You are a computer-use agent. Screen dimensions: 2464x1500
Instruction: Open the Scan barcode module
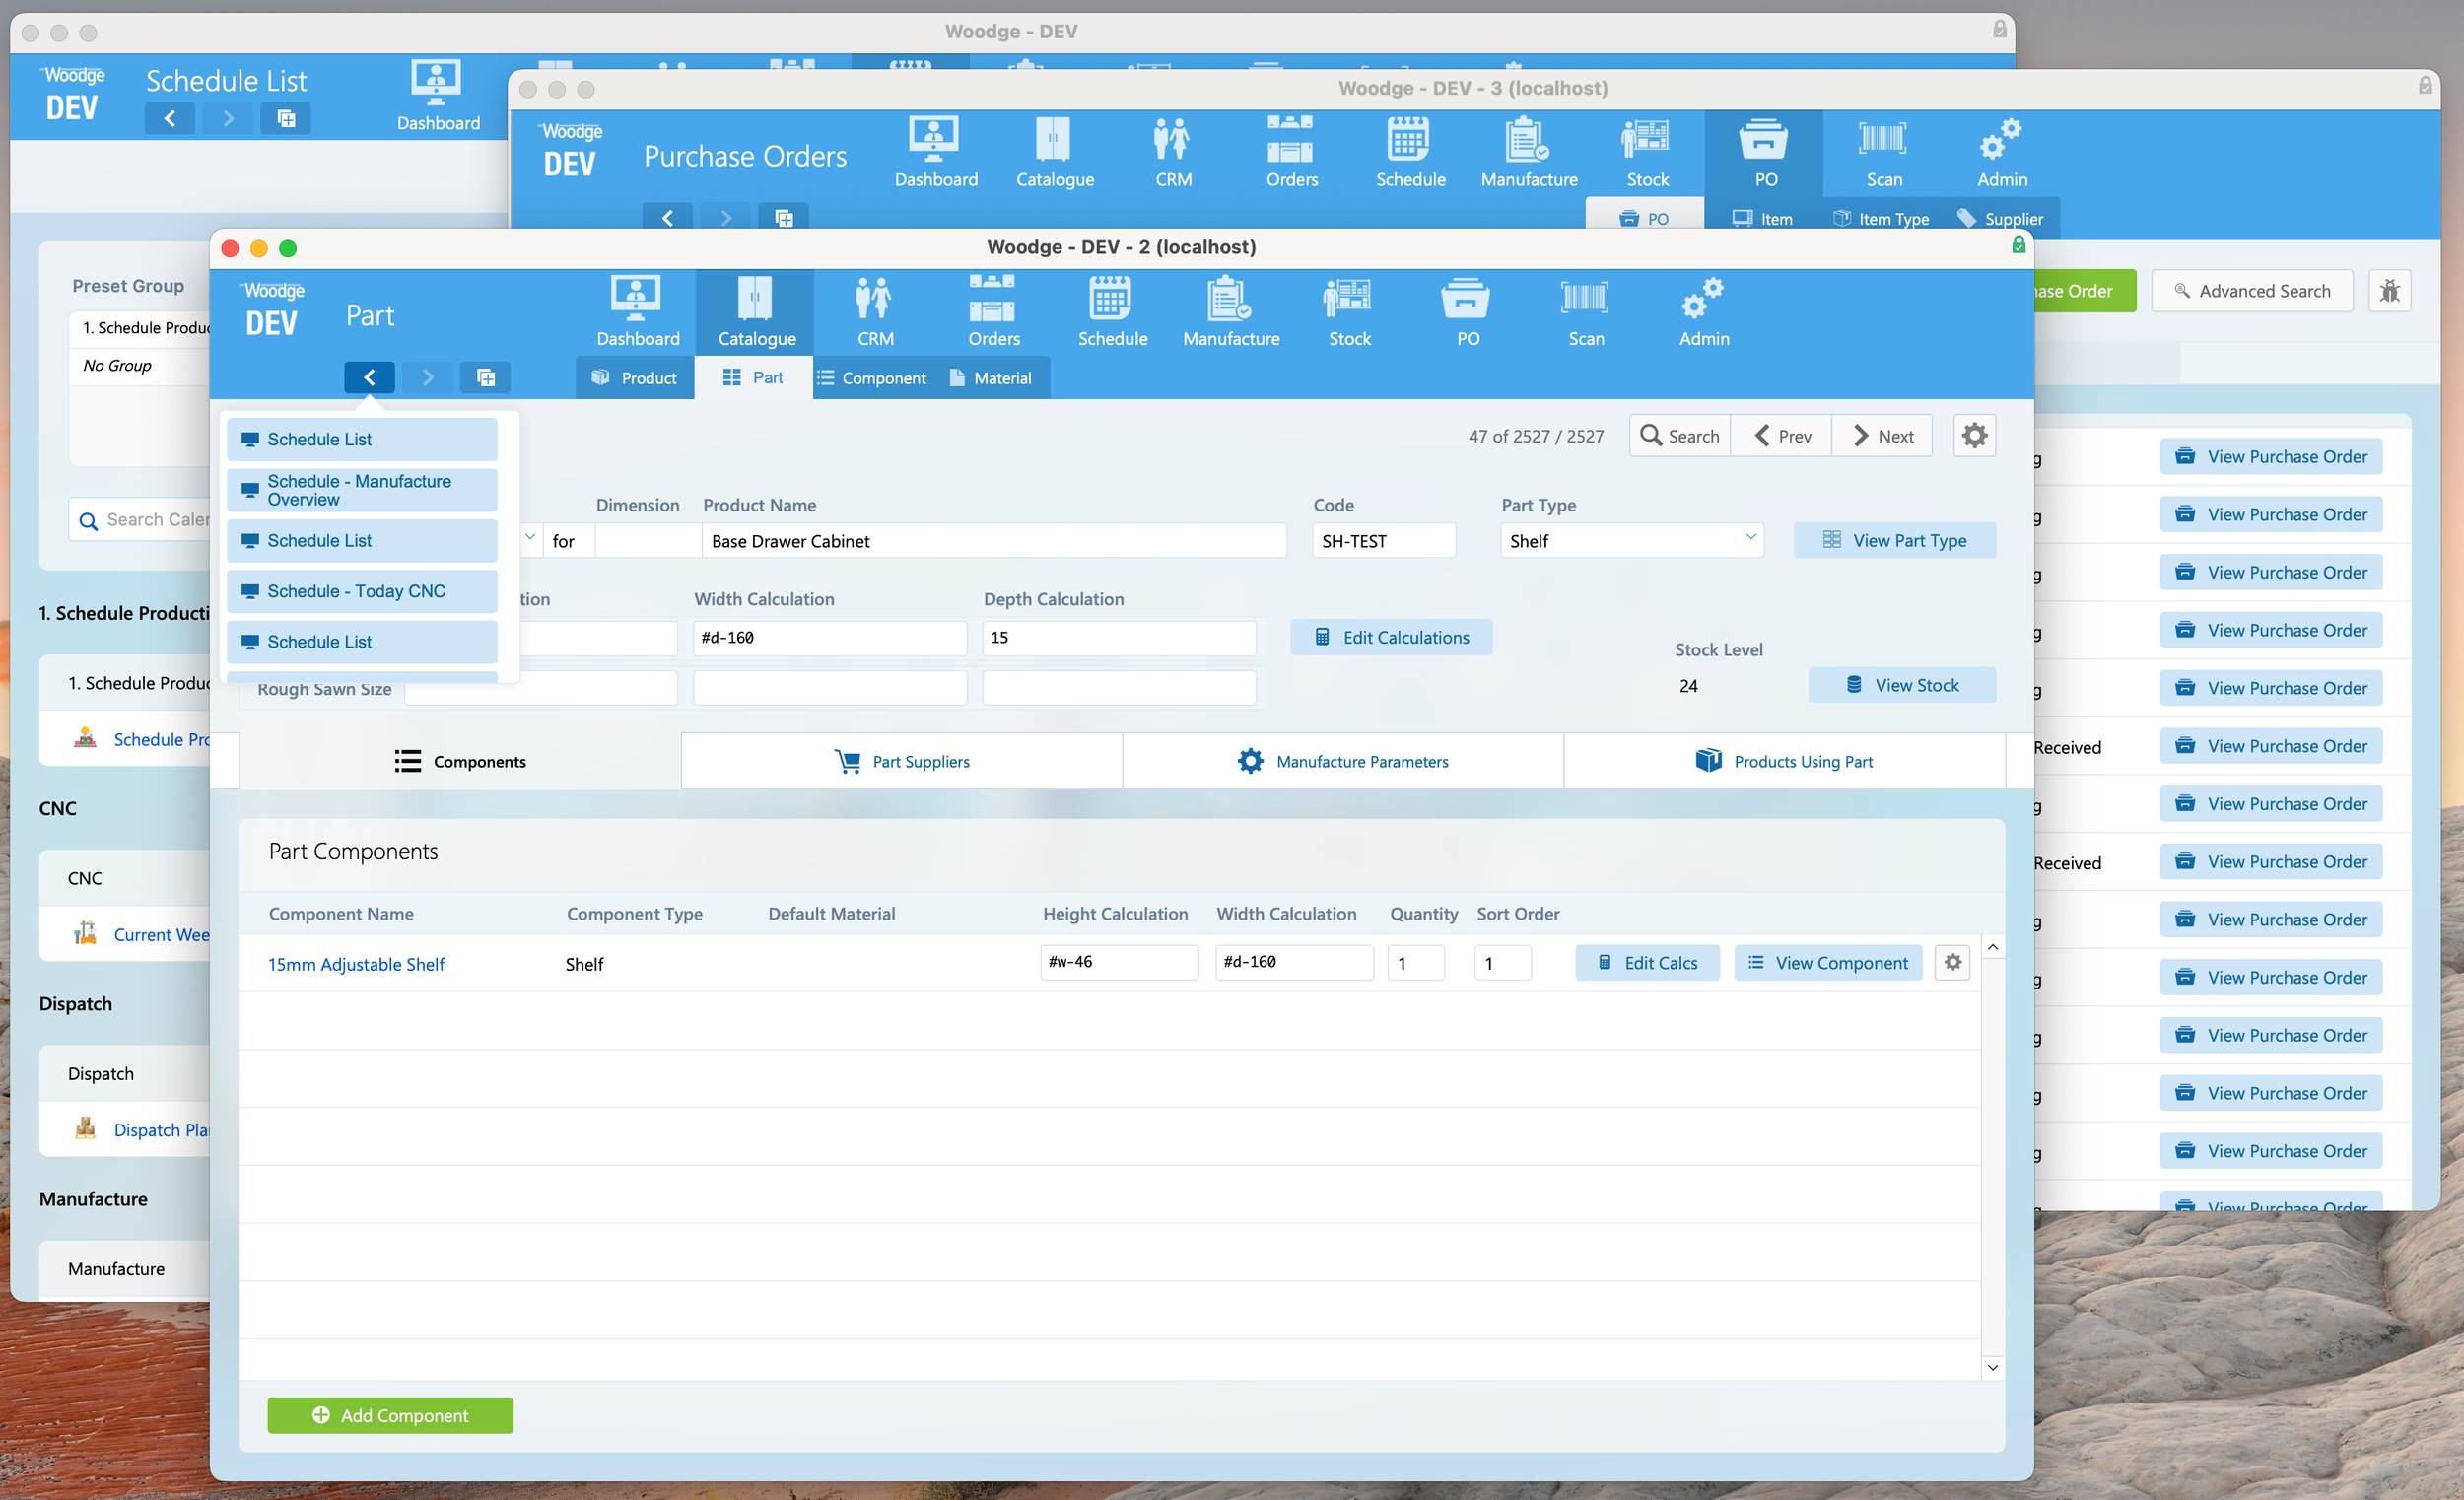coord(1585,311)
